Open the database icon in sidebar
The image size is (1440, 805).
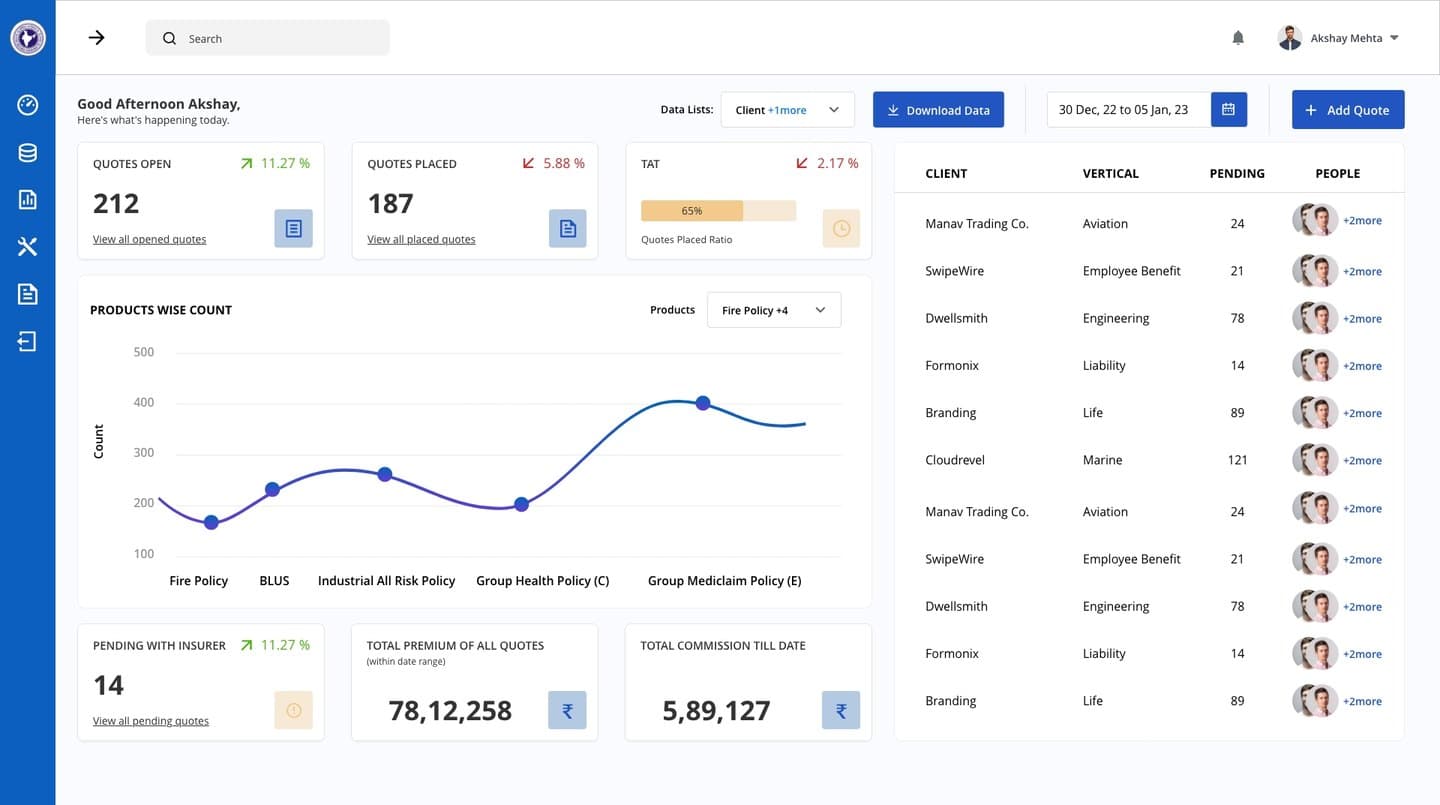[28, 153]
